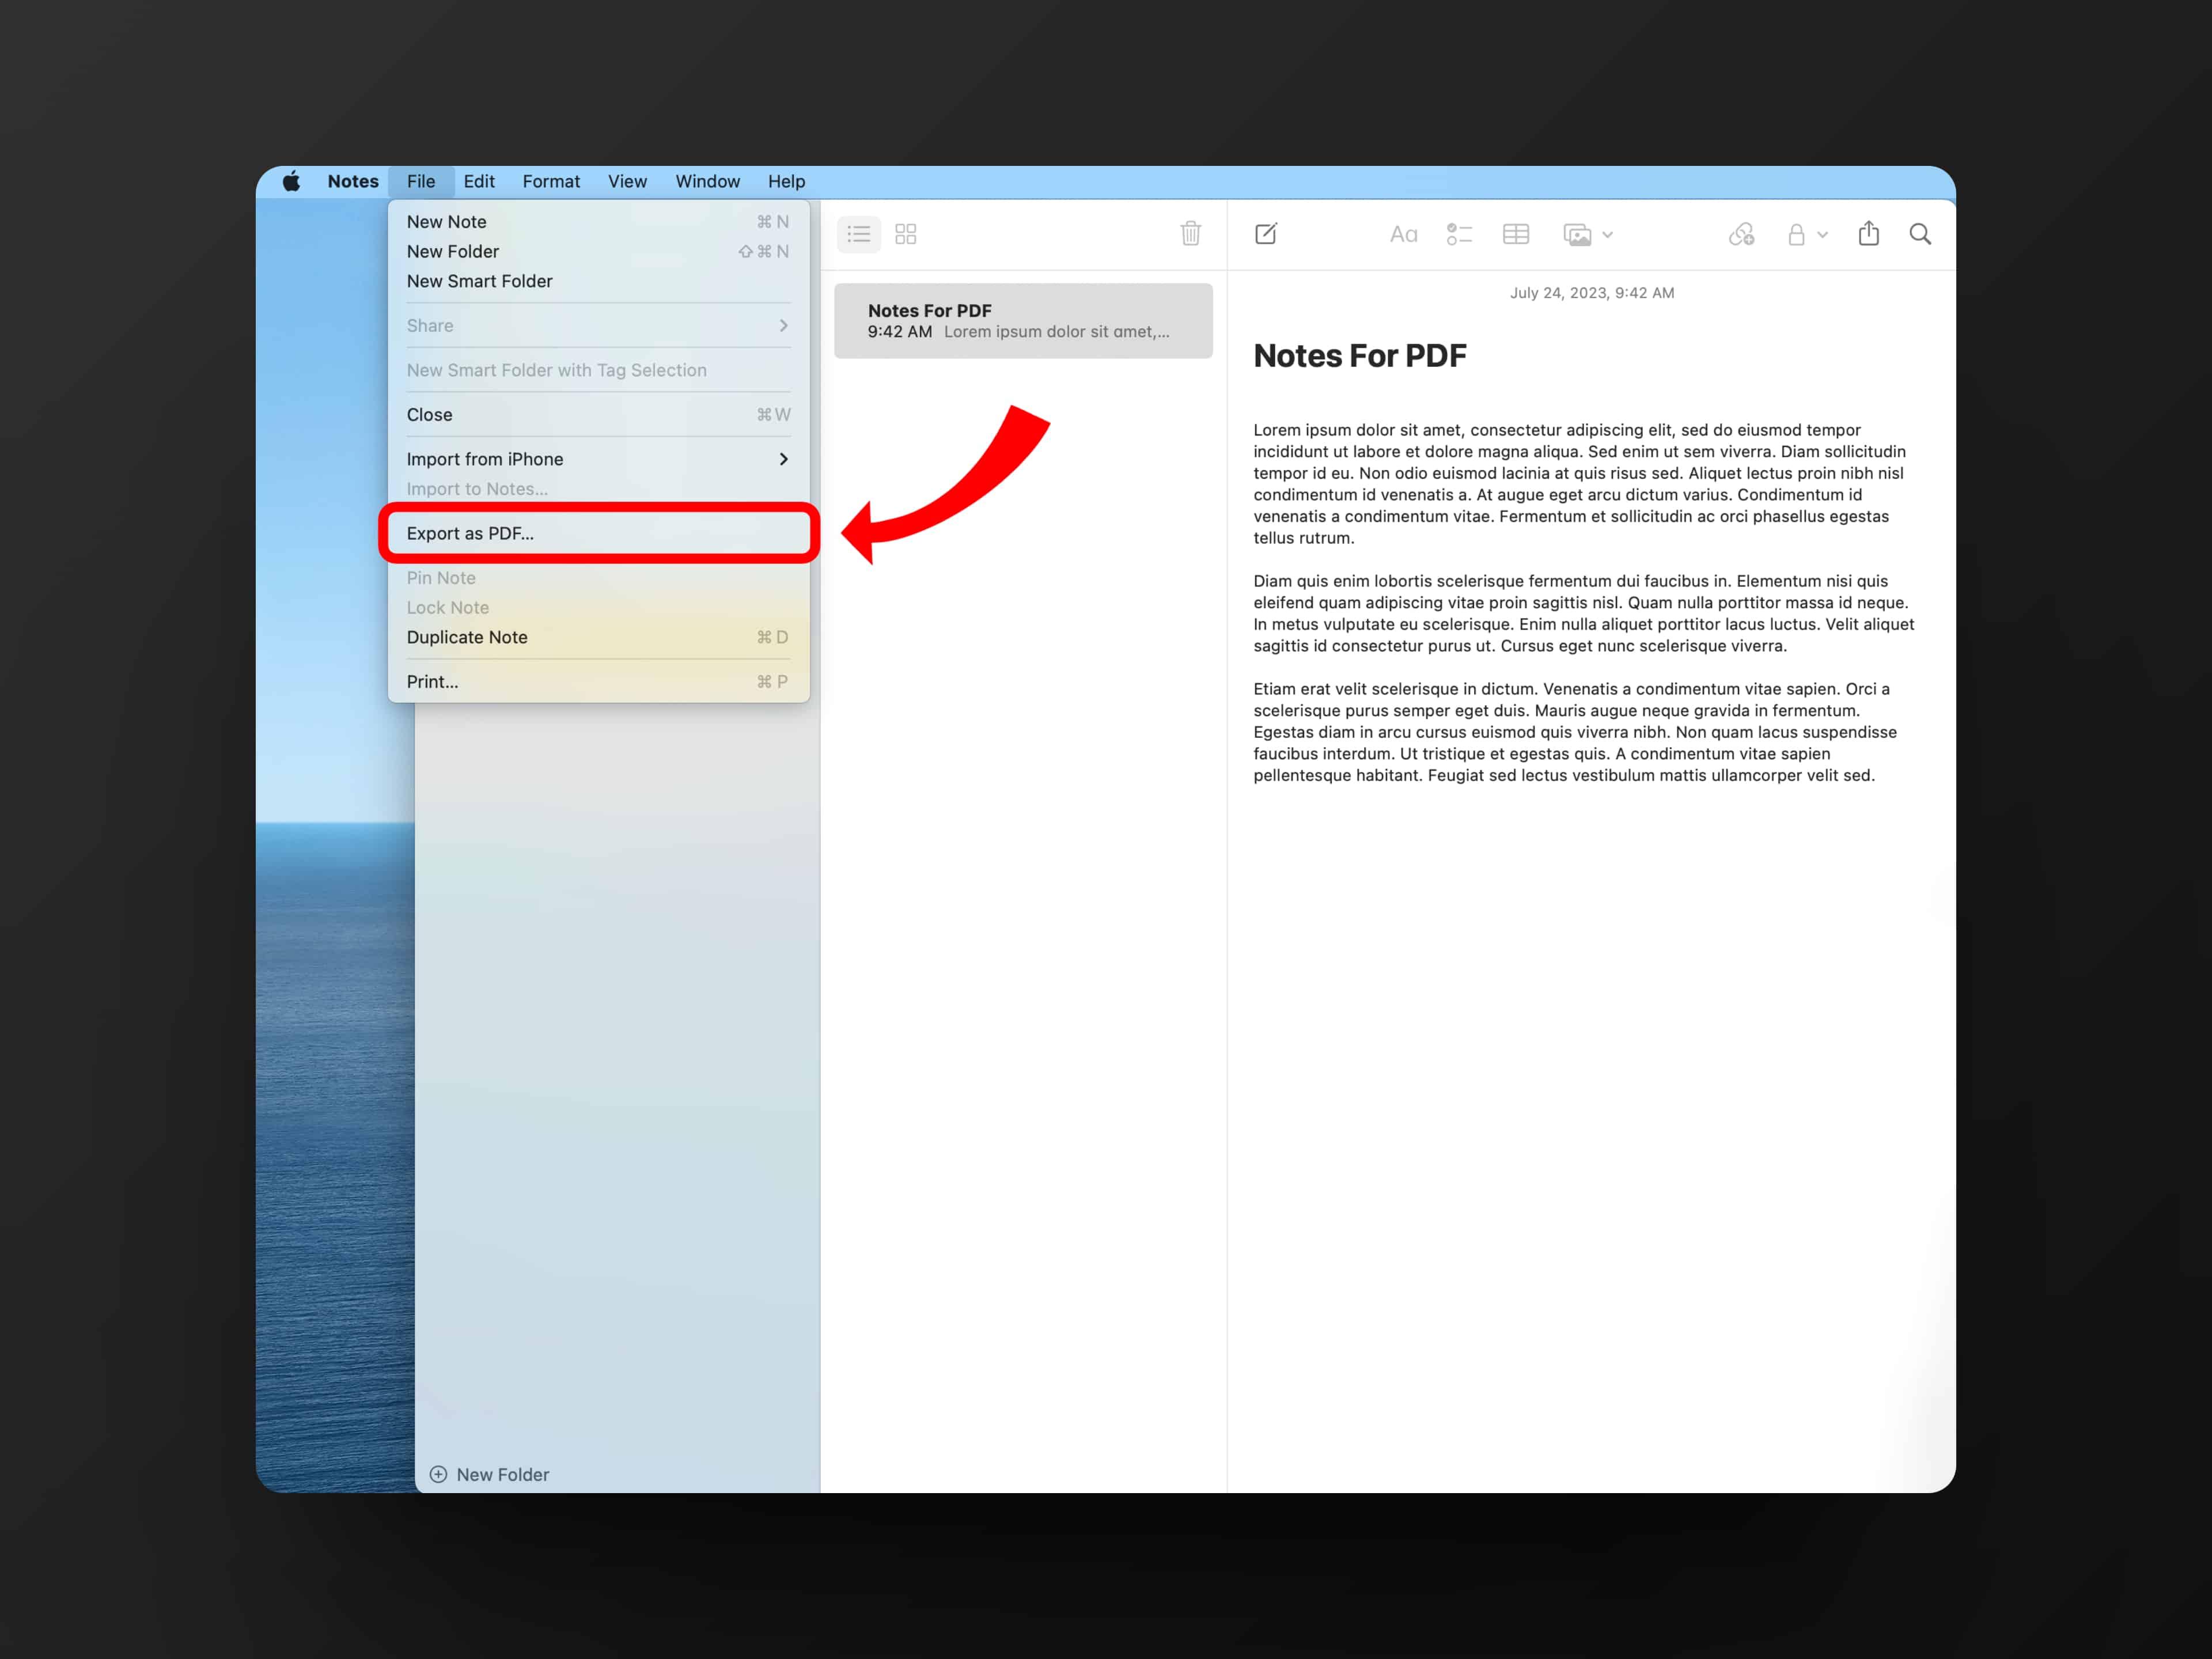Screen dimensions: 2212x1659
Task: Insert a checklist into the note
Action: click(x=1459, y=234)
